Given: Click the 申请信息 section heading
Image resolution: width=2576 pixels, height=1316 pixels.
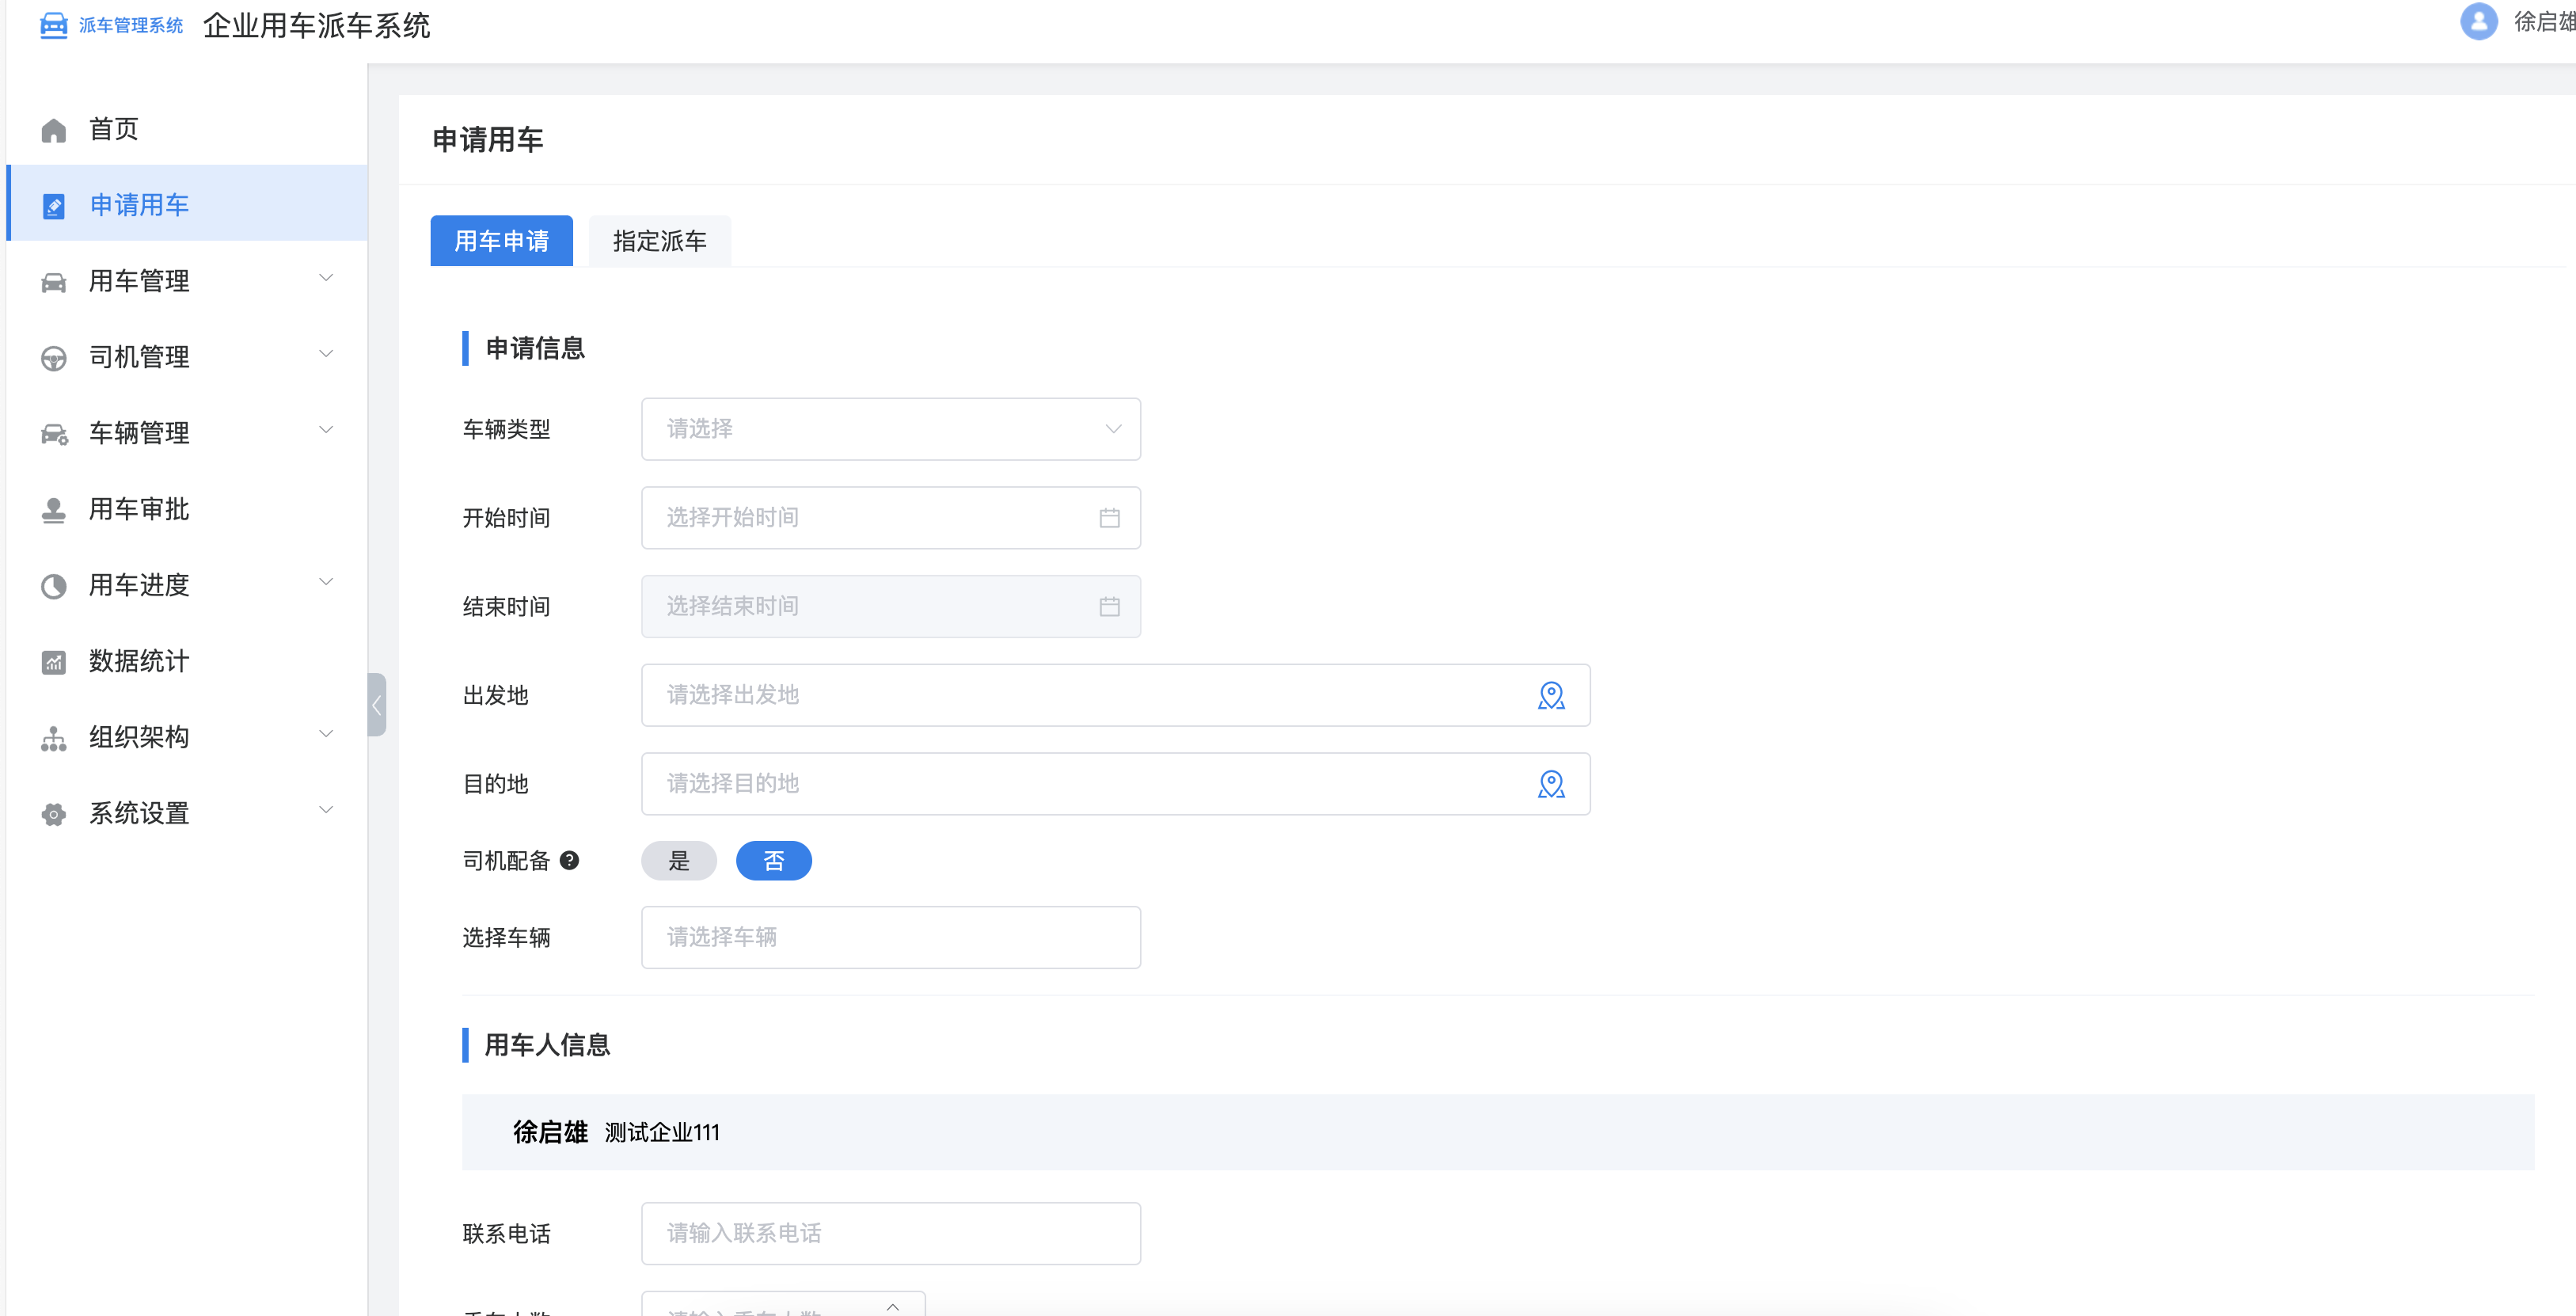Looking at the screenshot, I should click(535, 348).
